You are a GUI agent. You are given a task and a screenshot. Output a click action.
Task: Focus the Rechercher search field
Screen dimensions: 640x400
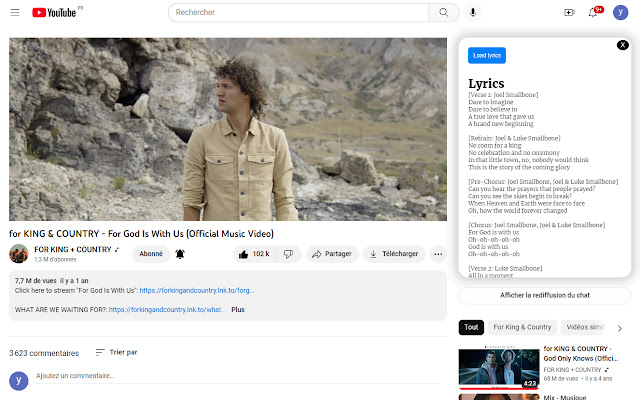pyautogui.click(x=298, y=12)
